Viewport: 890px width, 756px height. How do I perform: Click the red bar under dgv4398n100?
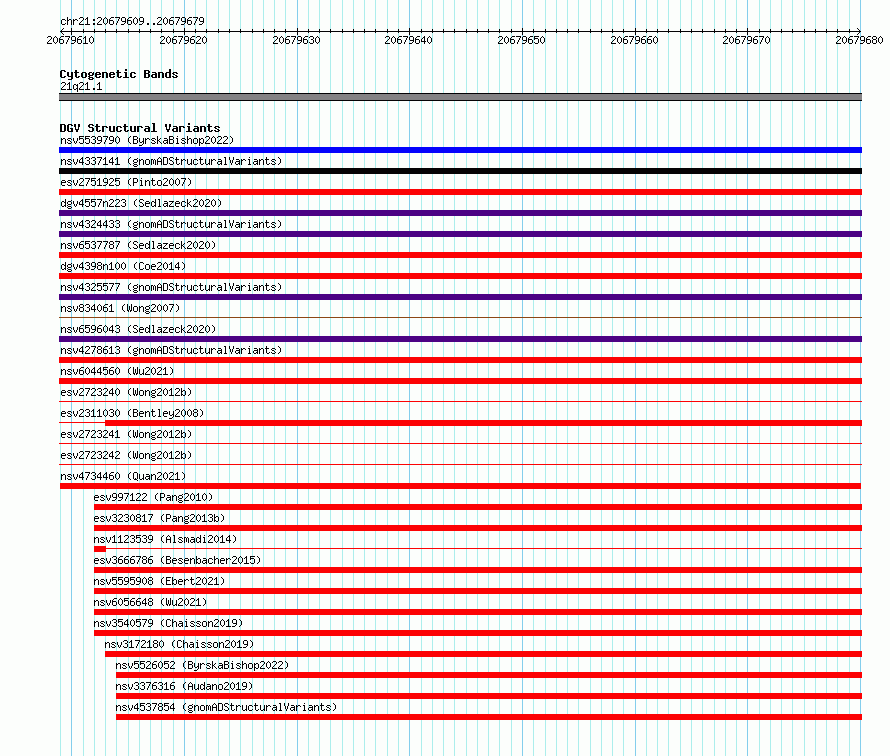(460, 276)
